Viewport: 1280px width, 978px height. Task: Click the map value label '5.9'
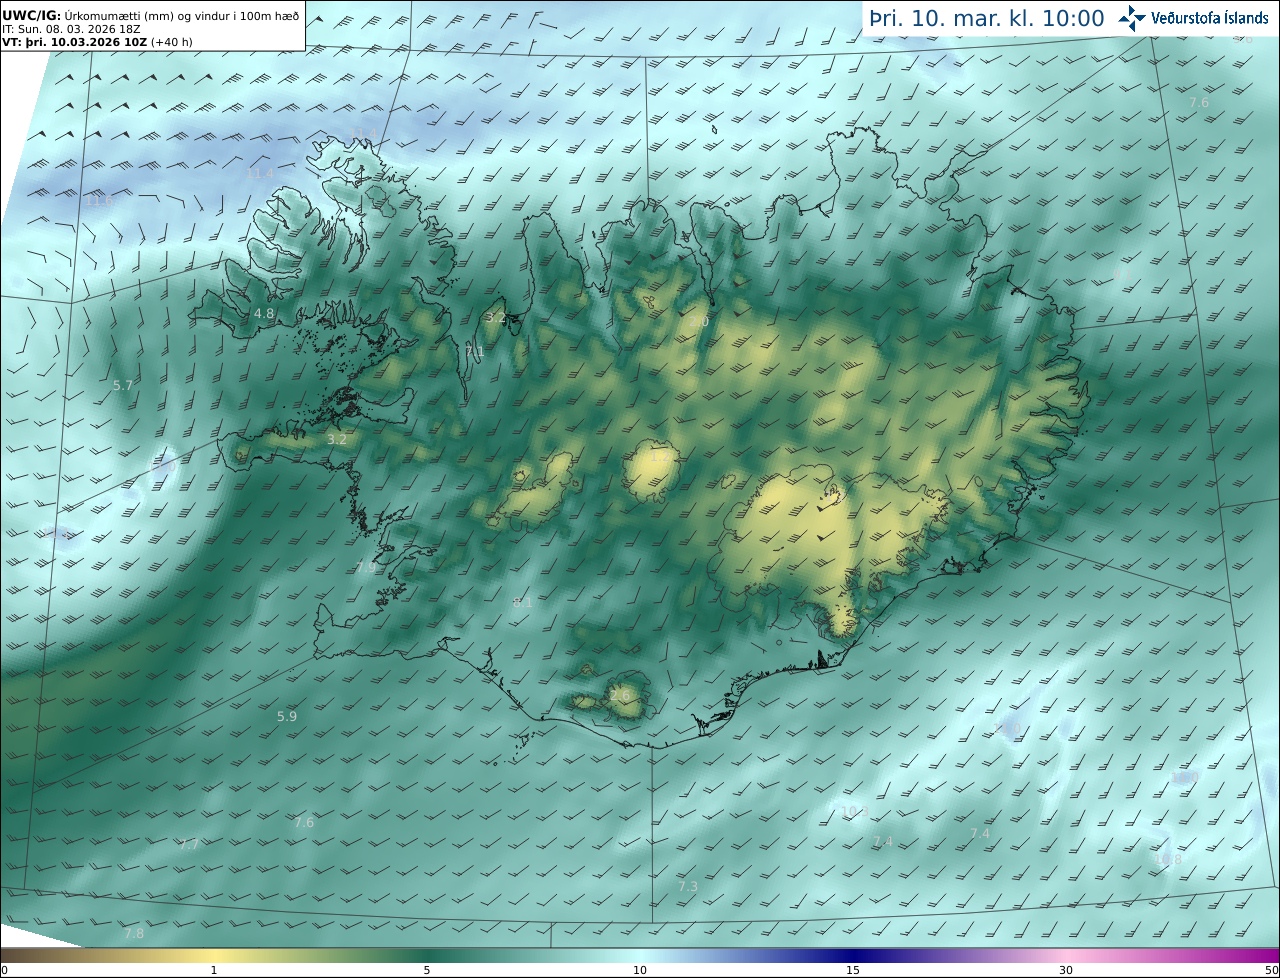[287, 716]
